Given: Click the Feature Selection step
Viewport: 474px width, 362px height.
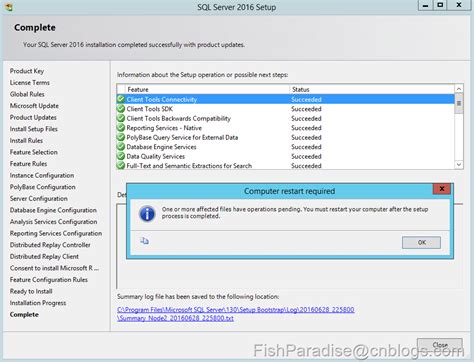Looking at the screenshot, I should pyautogui.click(x=34, y=152).
